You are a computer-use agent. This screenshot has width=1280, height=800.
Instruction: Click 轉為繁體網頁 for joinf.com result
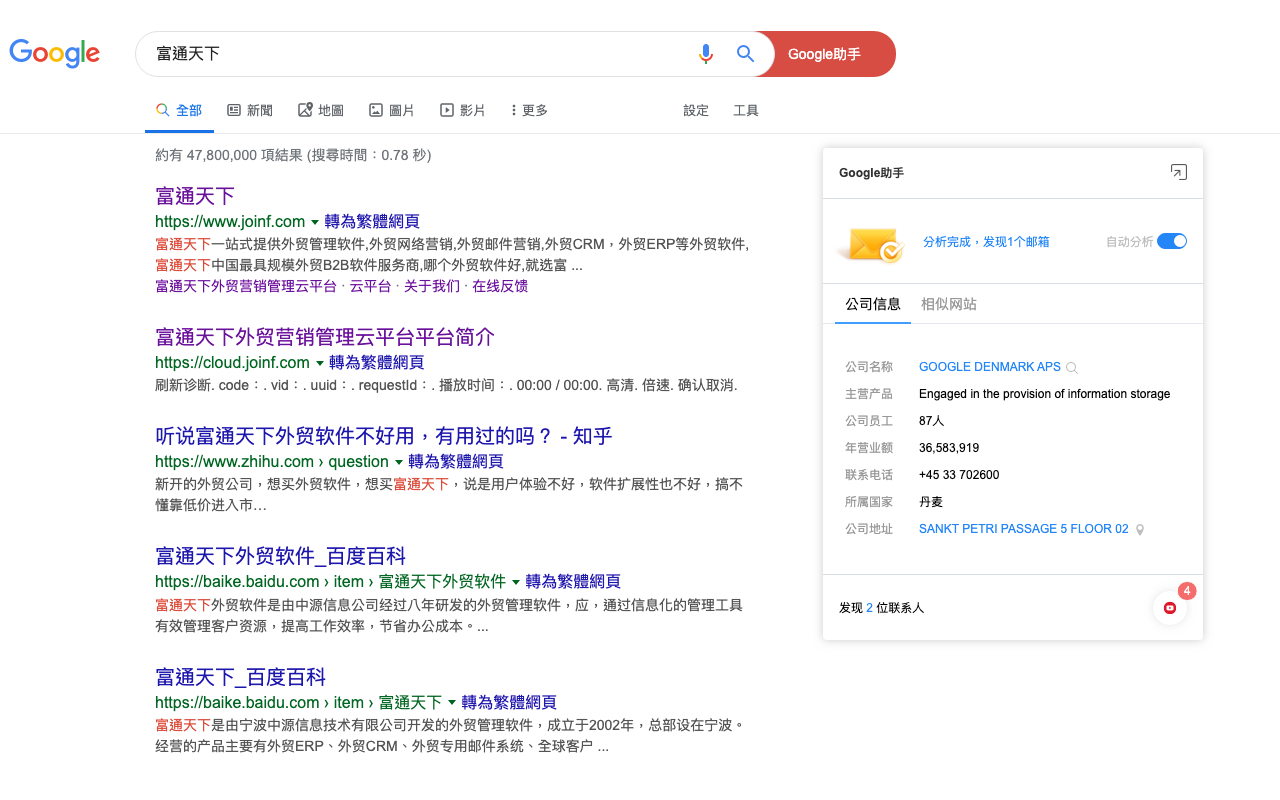pos(372,222)
